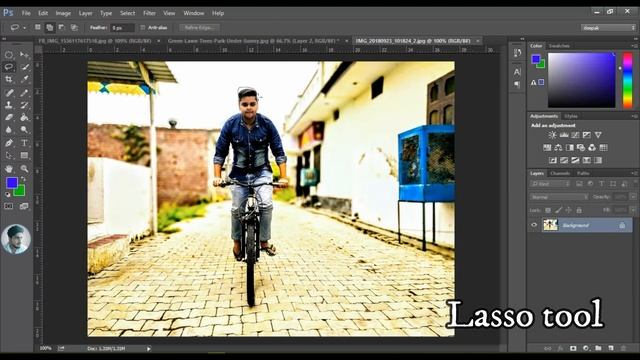
Task: Choose Intersect with selection mode
Action: click(74, 27)
